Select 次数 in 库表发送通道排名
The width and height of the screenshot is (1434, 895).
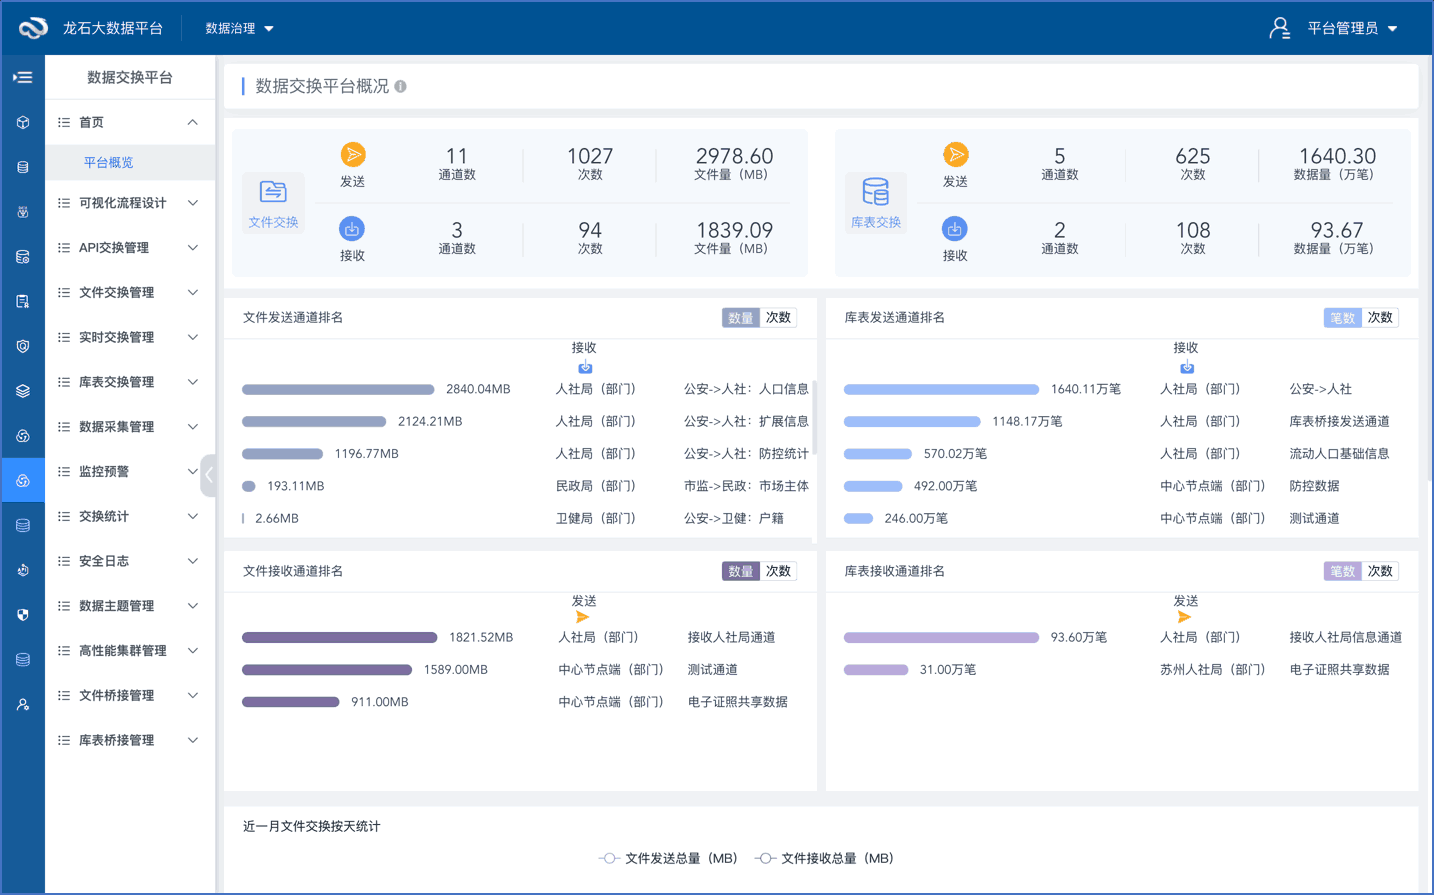pyautogui.click(x=1380, y=318)
